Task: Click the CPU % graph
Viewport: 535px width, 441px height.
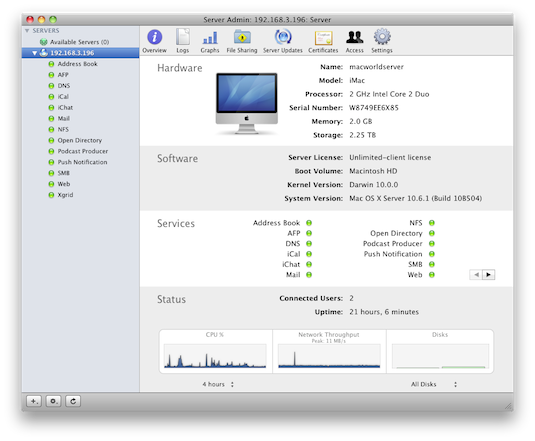Action: tap(215, 356)
